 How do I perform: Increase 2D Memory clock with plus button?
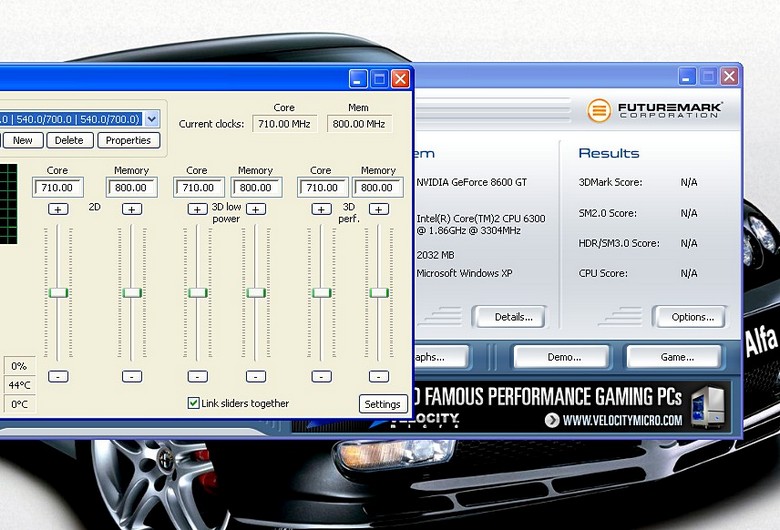(132, 209)
